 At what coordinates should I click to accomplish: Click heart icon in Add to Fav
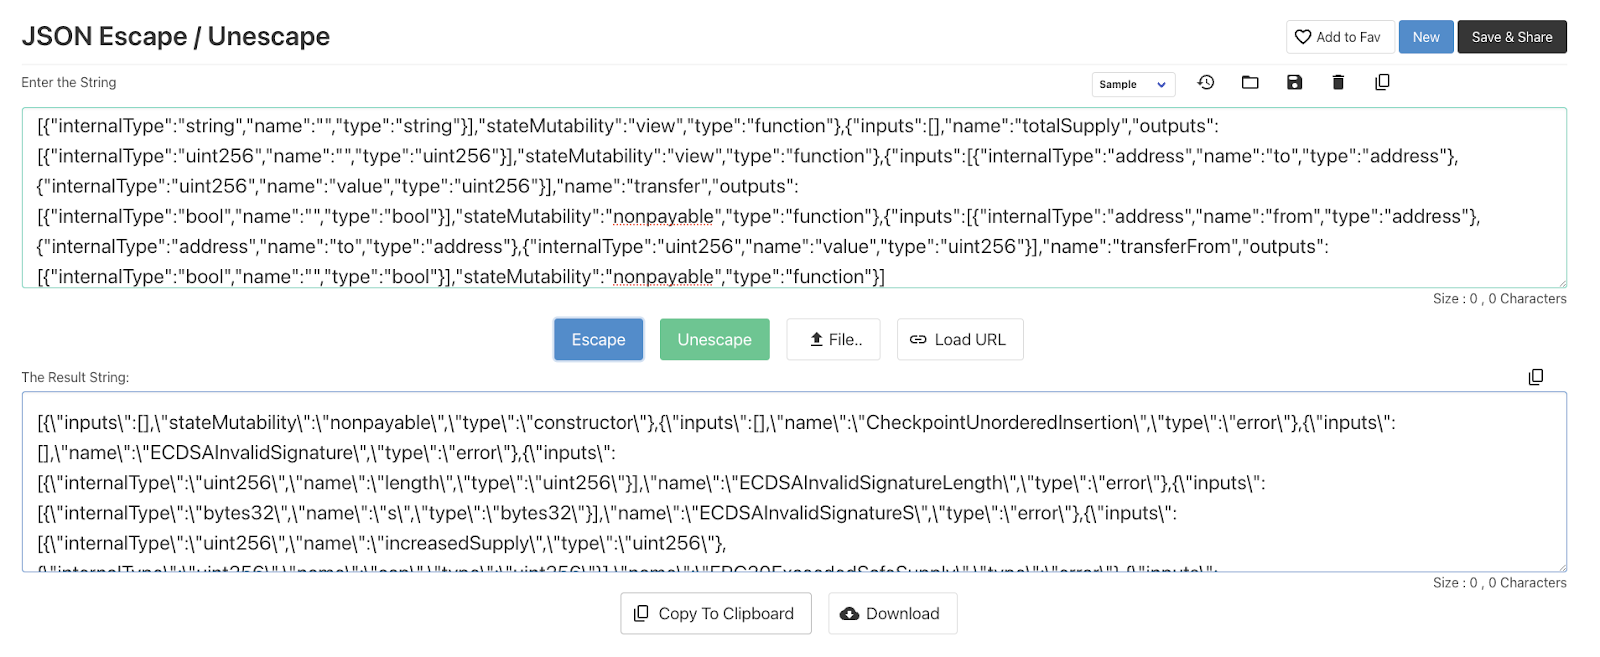1303,37
